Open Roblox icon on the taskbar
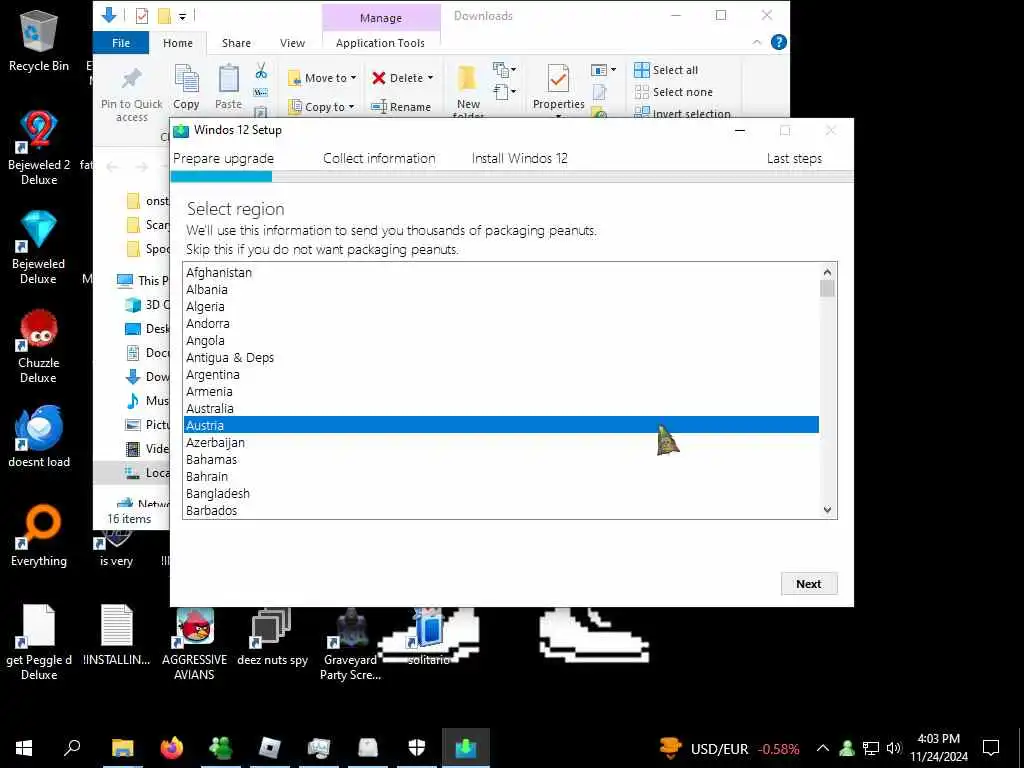The image size is (1024, 768). tap(270, 748)
